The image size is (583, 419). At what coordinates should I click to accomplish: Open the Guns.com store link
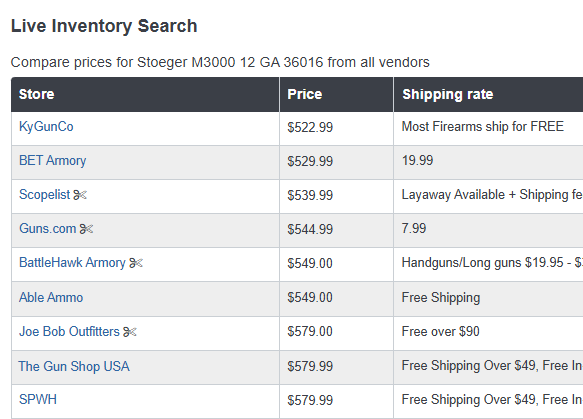coord(48,229)
